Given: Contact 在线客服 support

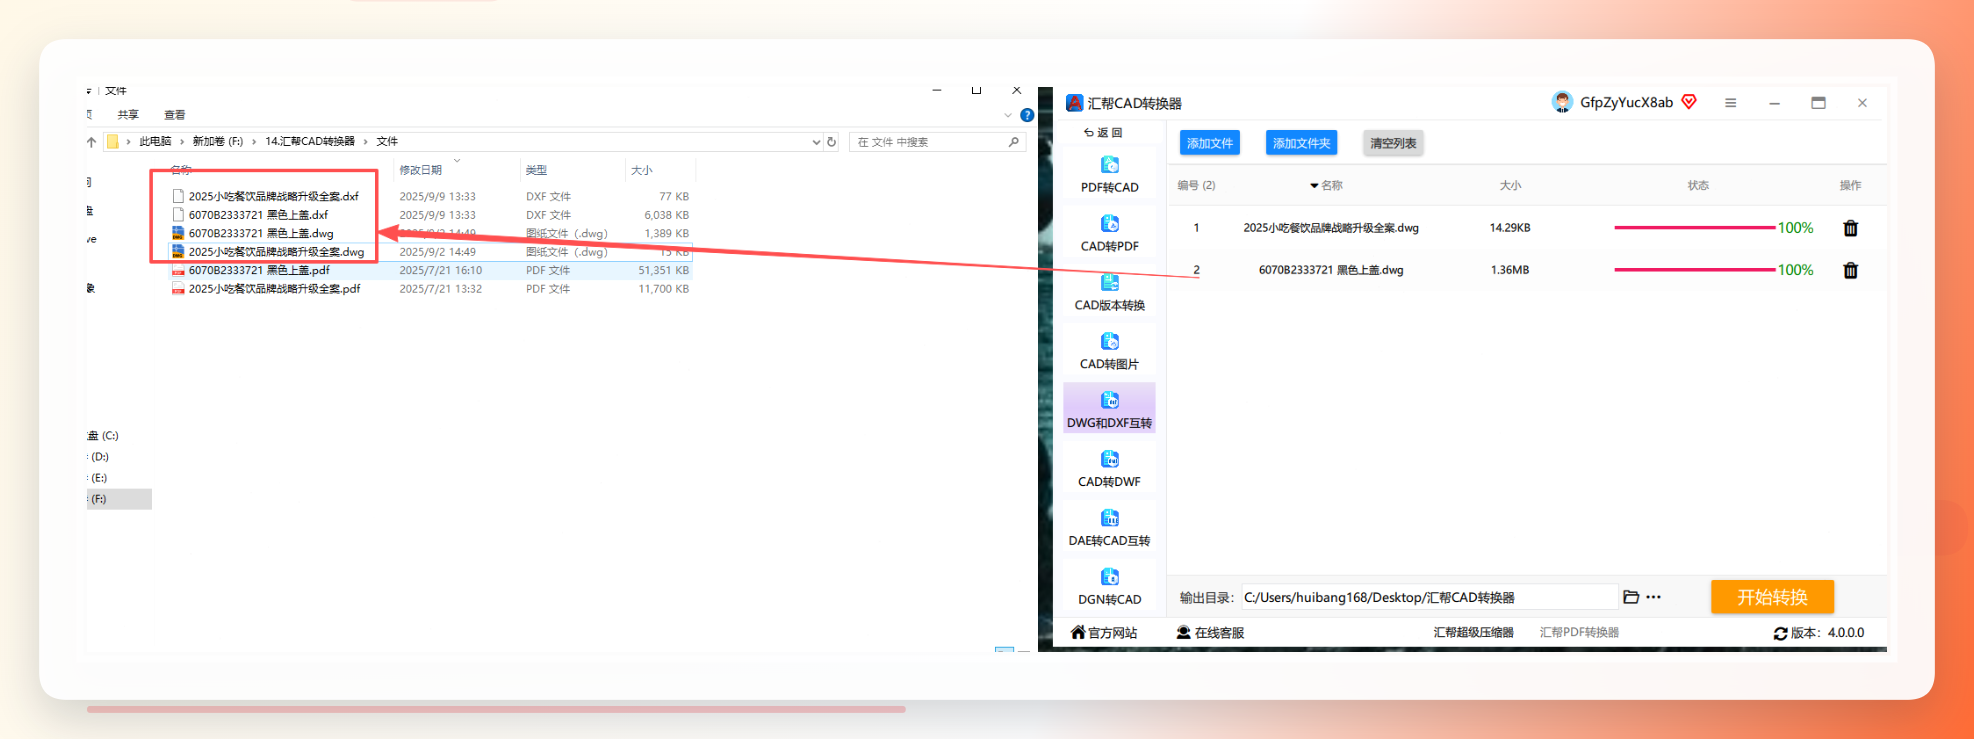Looking at the screenshot, I should (1210, 633).
